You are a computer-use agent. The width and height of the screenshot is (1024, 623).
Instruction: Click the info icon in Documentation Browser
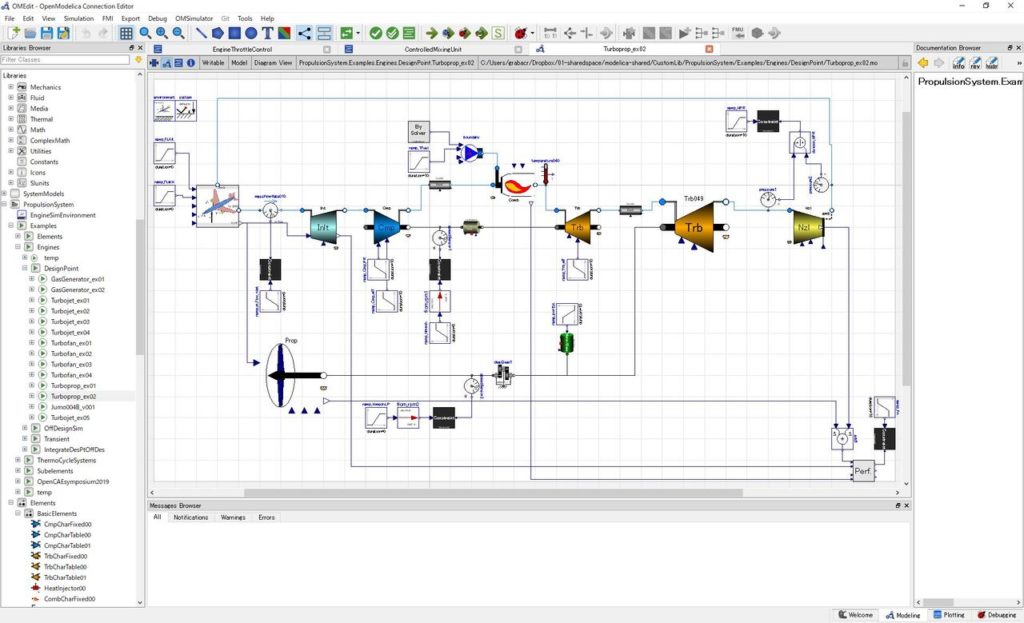coord(959,63)
